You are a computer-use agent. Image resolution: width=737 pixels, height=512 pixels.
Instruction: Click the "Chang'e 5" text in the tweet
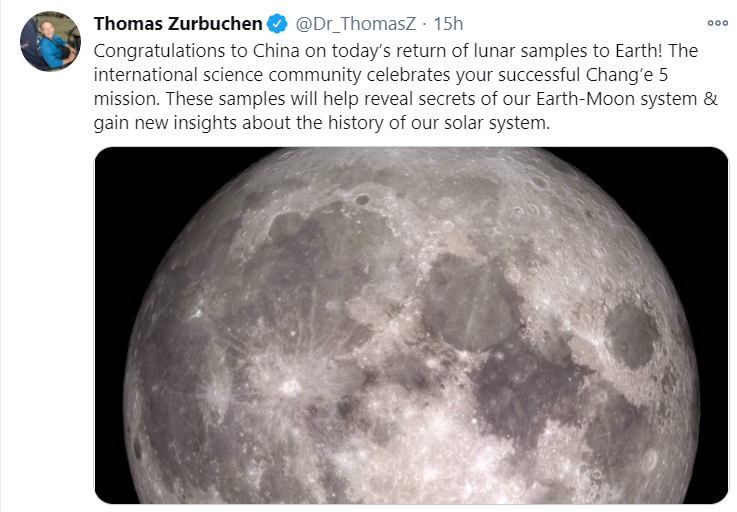point(627,75)
